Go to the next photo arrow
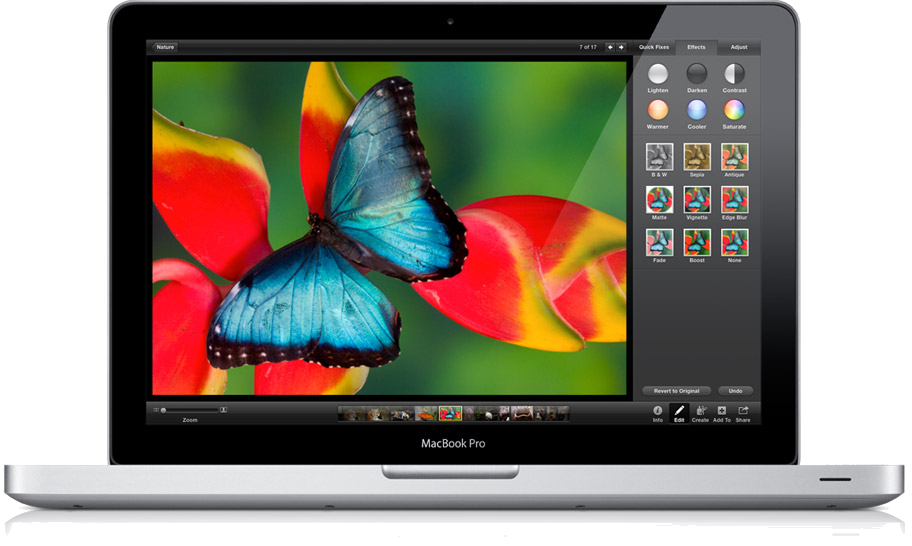Screen dimensions: 912x546 tap(621, 47)
